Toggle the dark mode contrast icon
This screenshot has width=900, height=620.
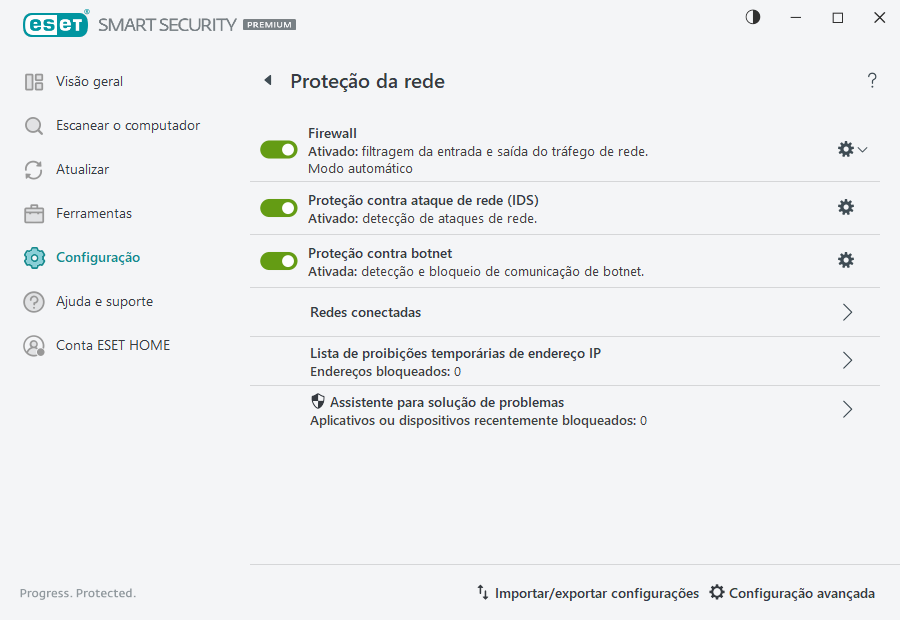(751, 17)
